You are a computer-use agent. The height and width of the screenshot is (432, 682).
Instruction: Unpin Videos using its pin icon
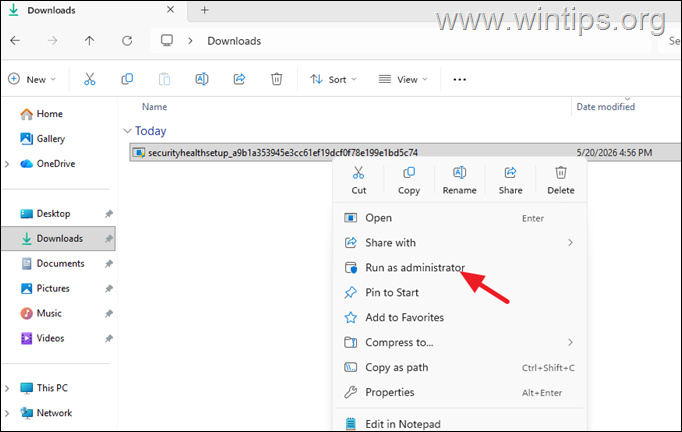click(x=109, y=338)
